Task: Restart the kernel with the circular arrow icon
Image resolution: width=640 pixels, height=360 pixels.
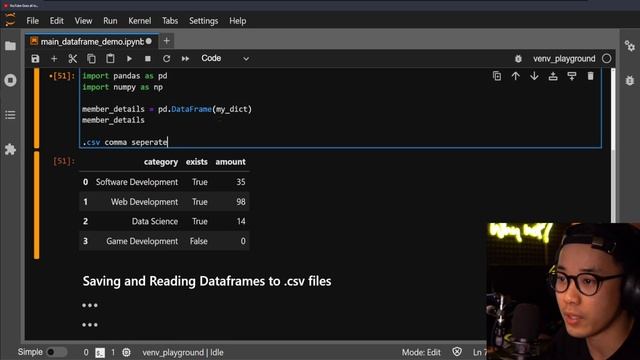Action: pyautogui.click(x=167, y=59)
